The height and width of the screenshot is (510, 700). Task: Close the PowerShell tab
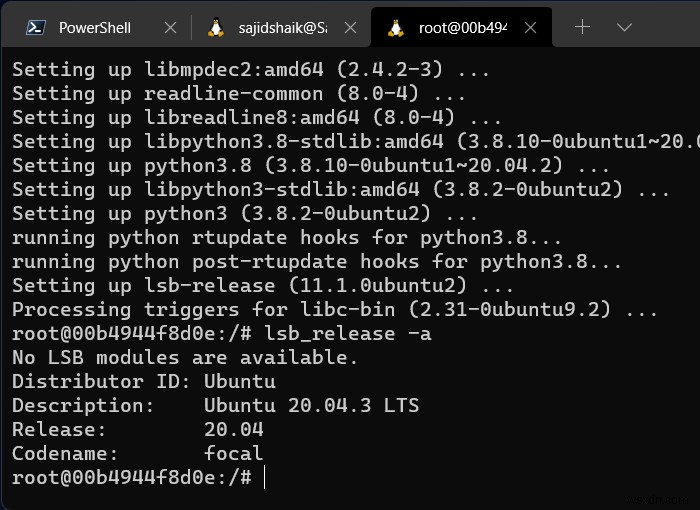click(170, 27)
